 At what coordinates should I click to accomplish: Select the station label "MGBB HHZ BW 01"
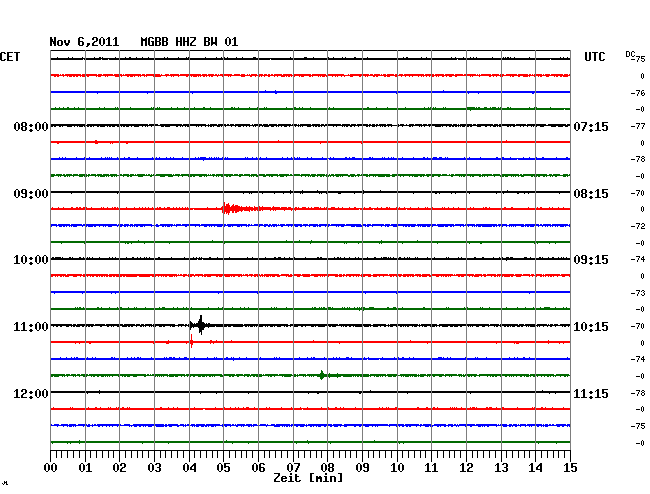pyautogui.click(x=189, y=42)
